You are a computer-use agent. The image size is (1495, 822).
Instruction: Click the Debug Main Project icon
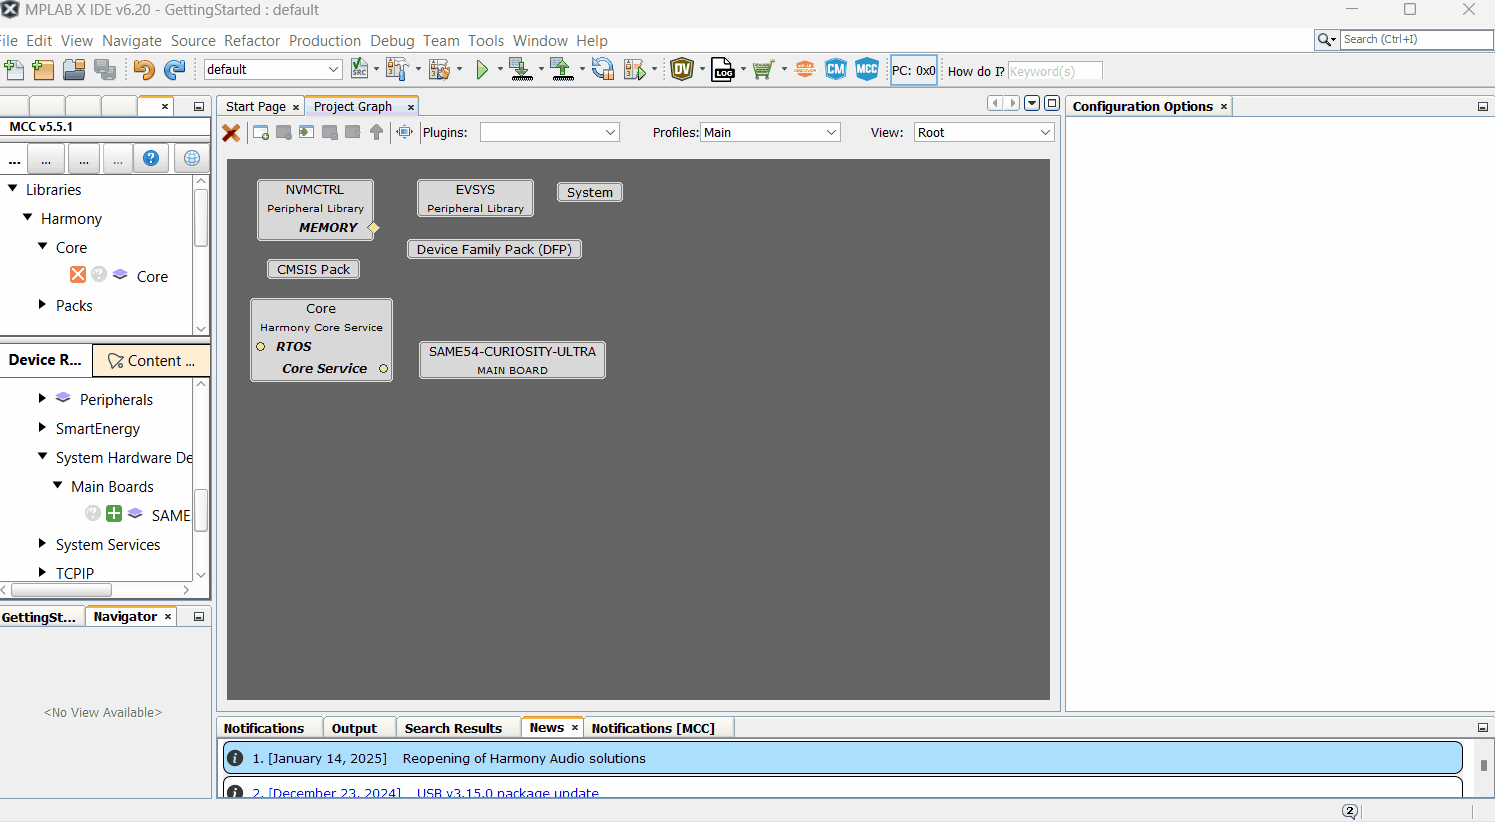point(635,69)
